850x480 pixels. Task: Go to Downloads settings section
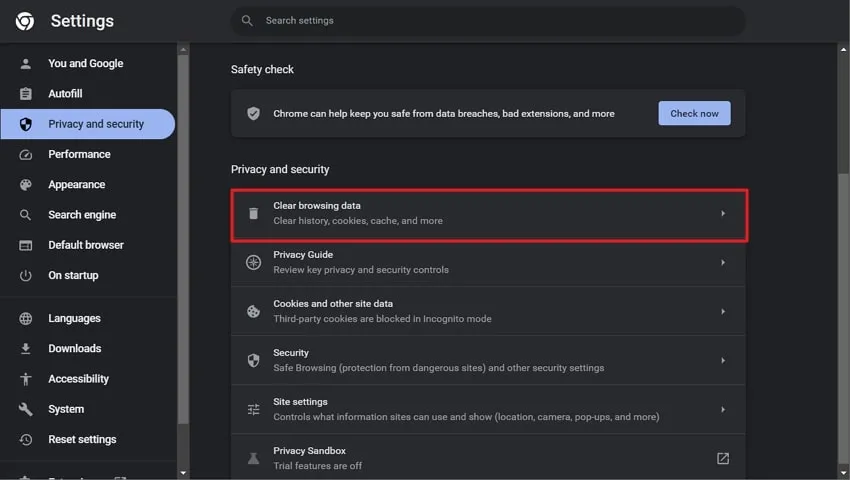[74, 349]
